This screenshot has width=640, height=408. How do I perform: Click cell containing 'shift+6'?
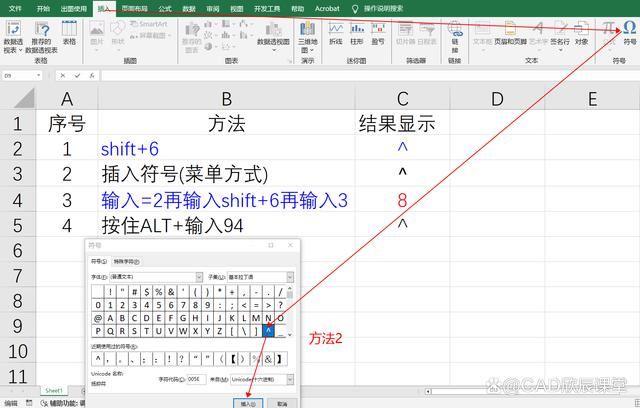(227, 149)
